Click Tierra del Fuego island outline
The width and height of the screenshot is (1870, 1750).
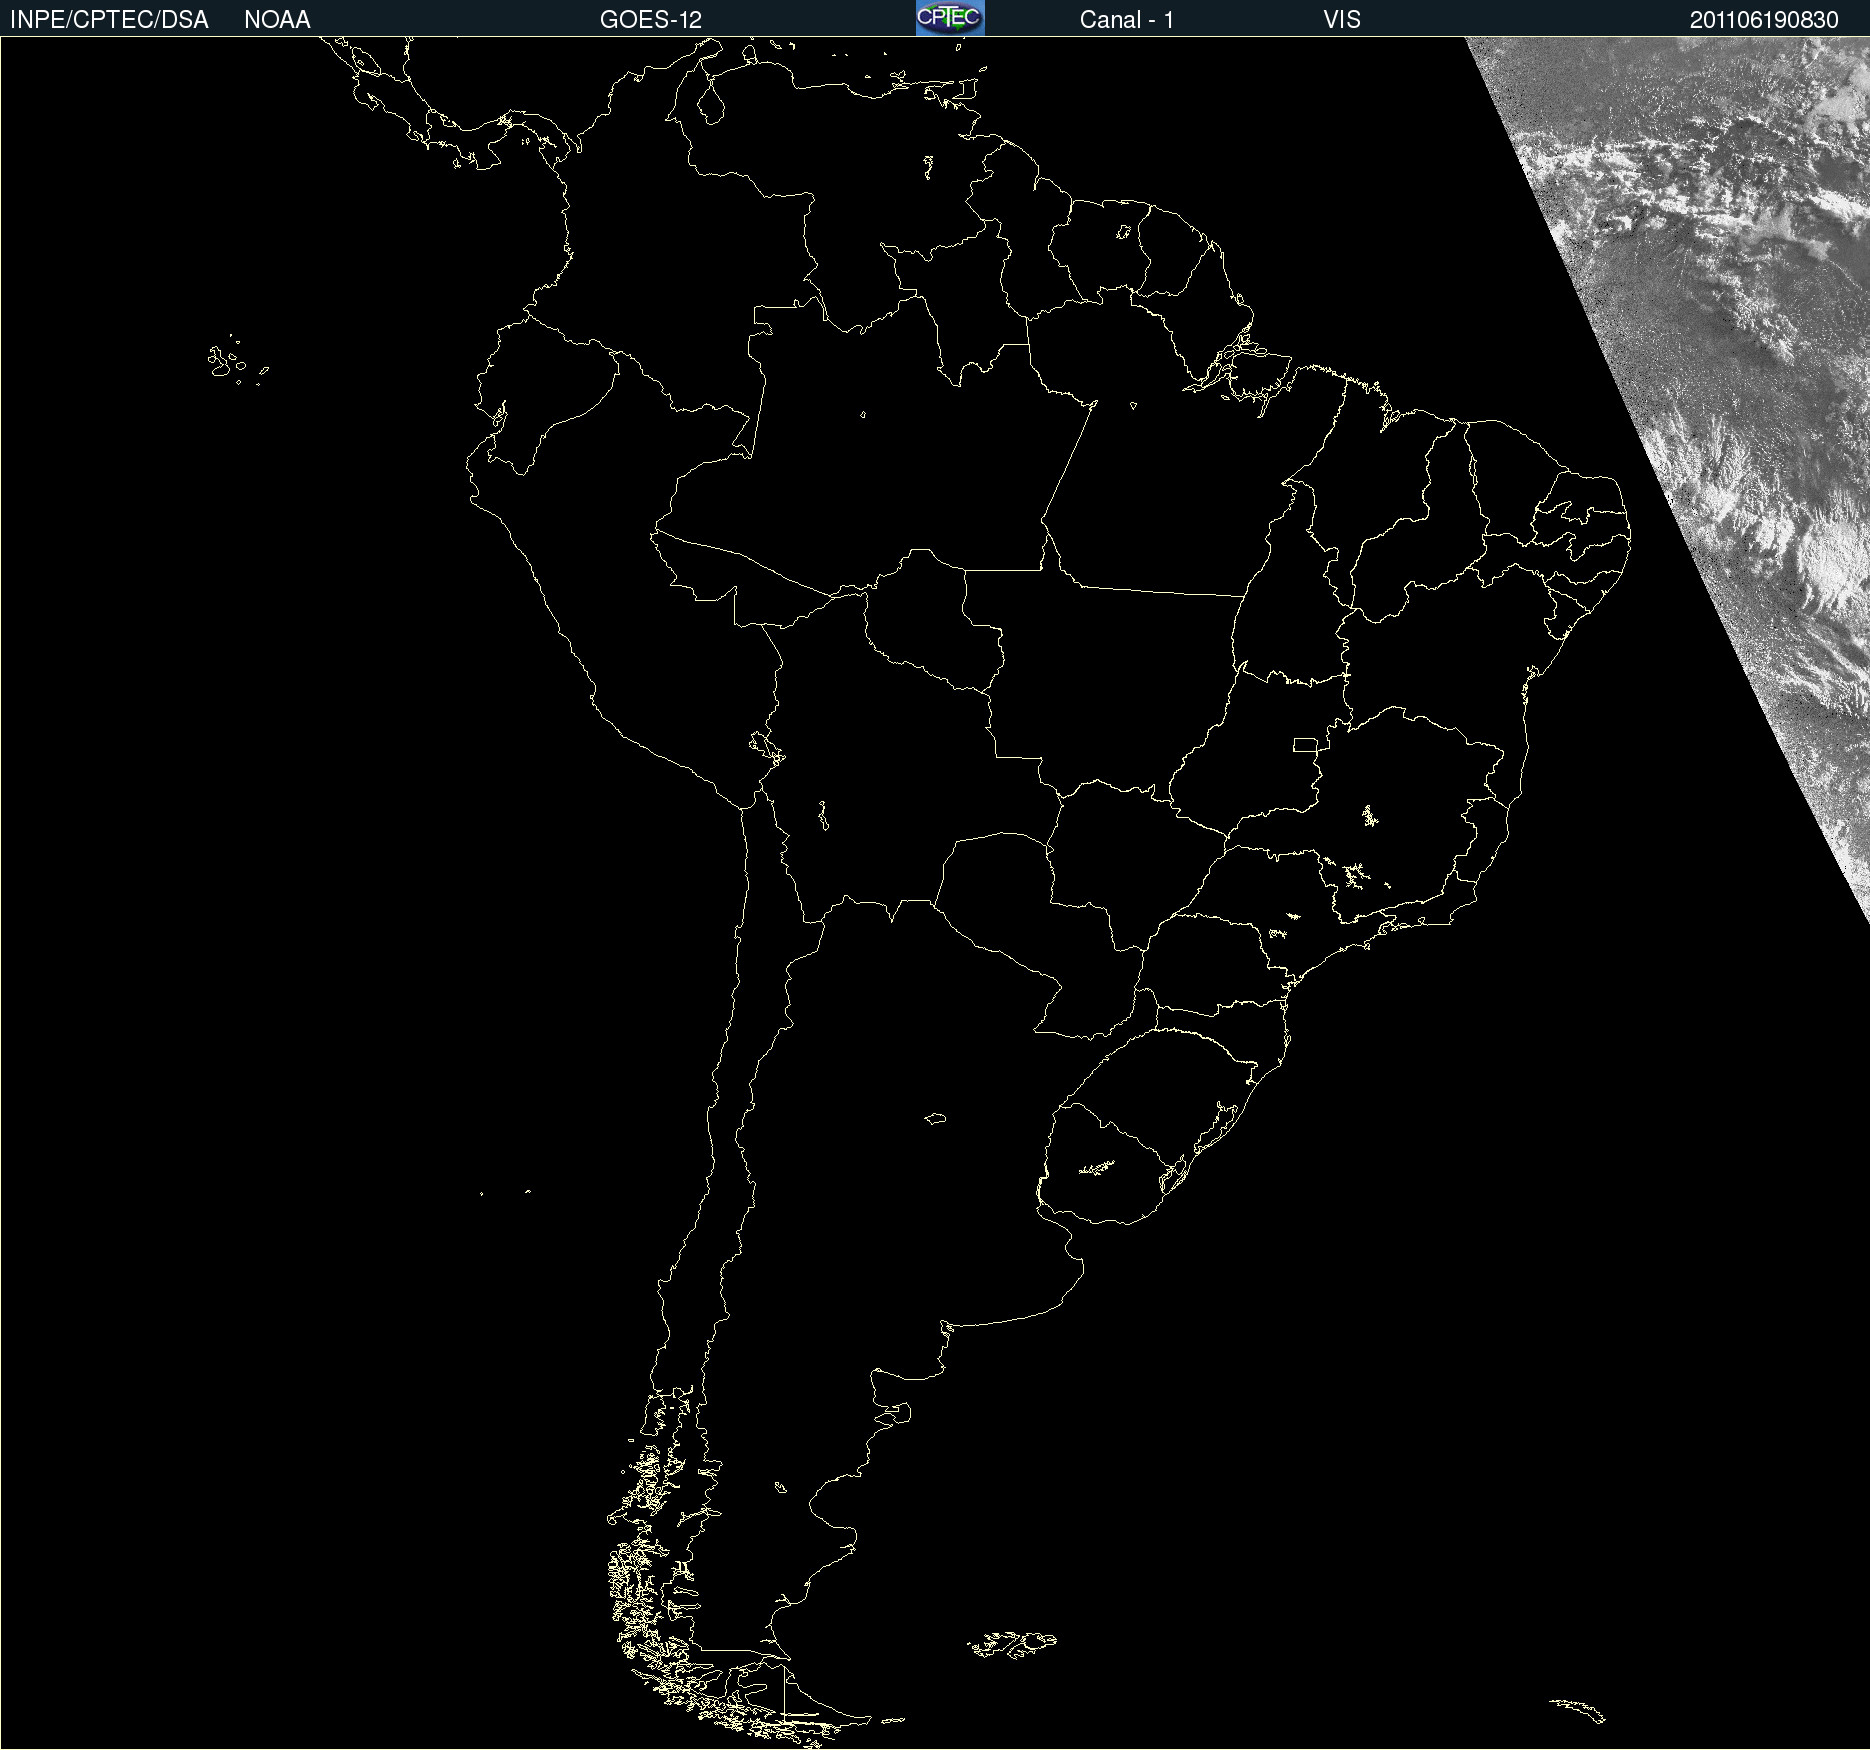click(x=800, y=1696)
